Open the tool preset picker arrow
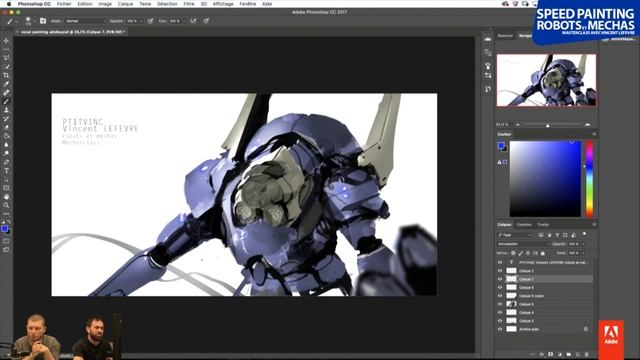640x360 pixels. [17, 21]
